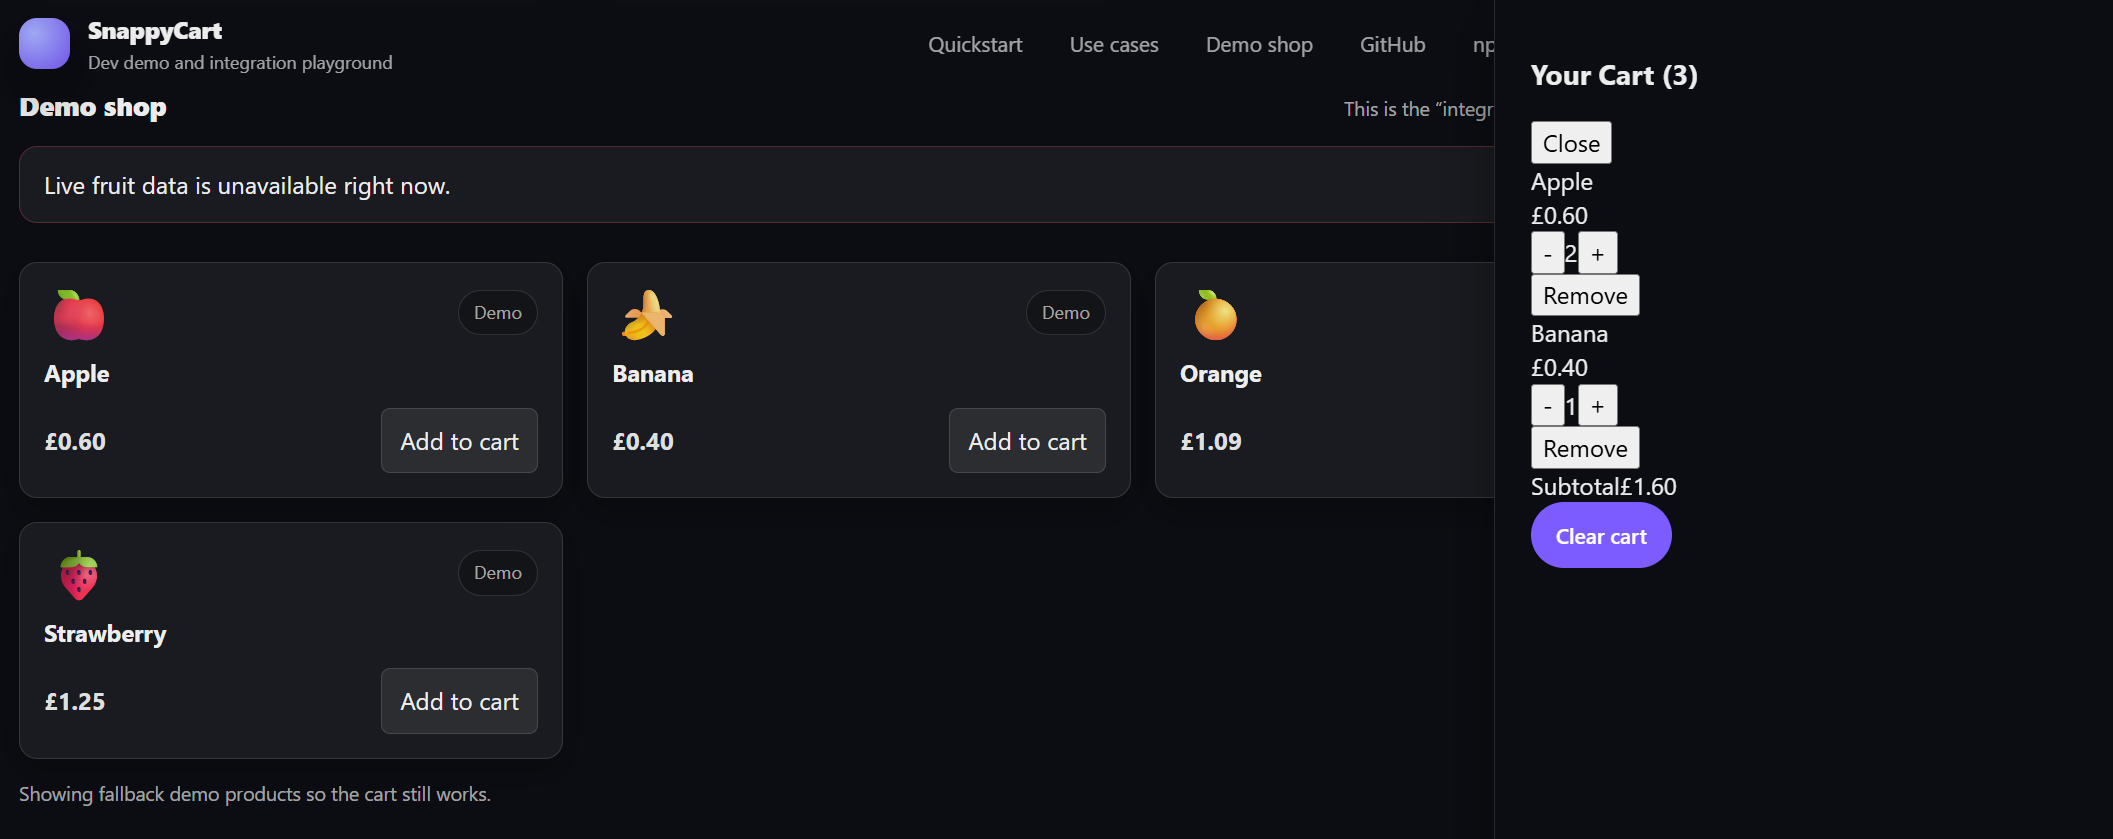Add Strawberry to cart
2113x839 pixels.
[459, 701]
